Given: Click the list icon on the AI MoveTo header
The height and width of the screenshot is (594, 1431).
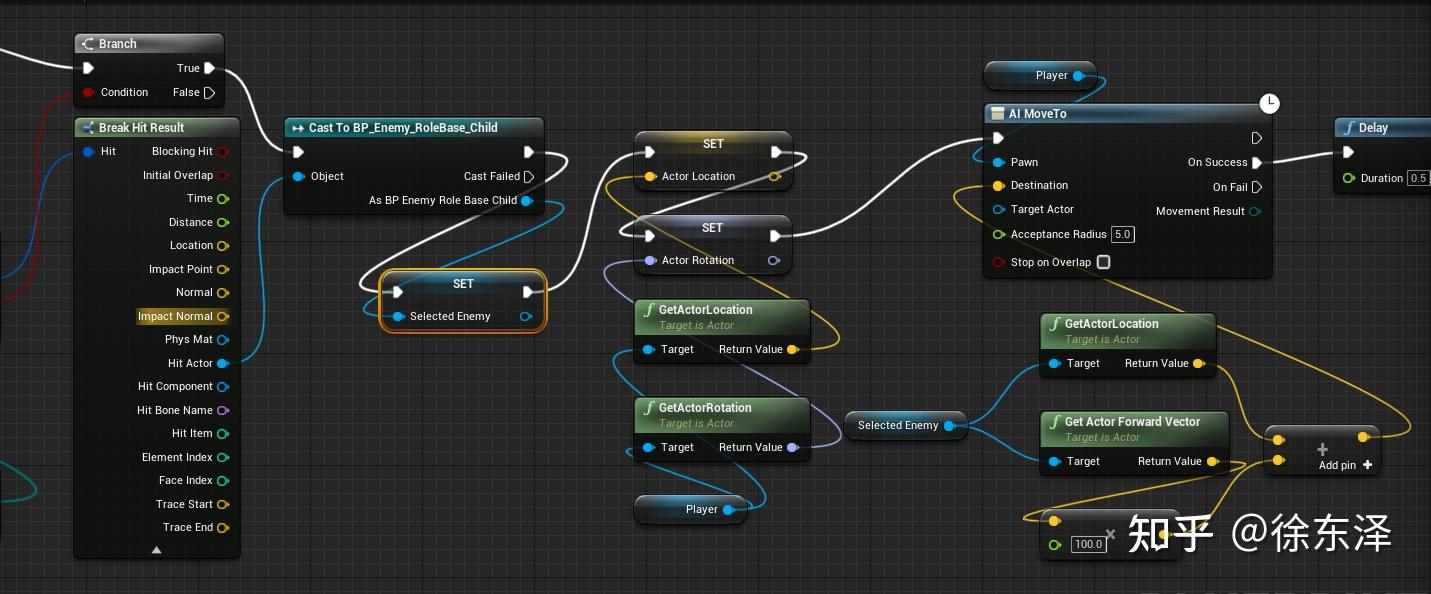Looking at the screenshot, I should 997,113.
